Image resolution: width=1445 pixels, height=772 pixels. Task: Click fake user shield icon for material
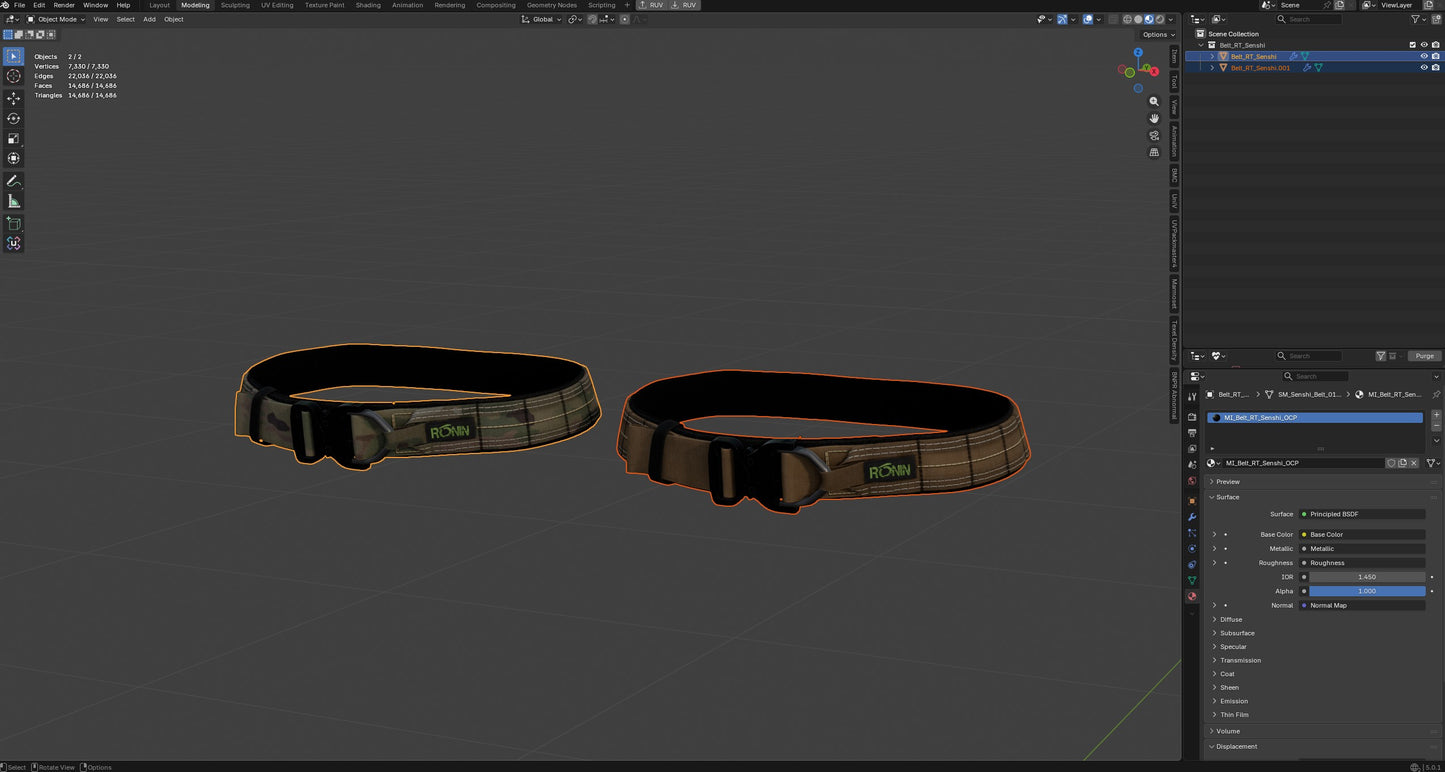pyautogui.click(x=1391, y=463)
